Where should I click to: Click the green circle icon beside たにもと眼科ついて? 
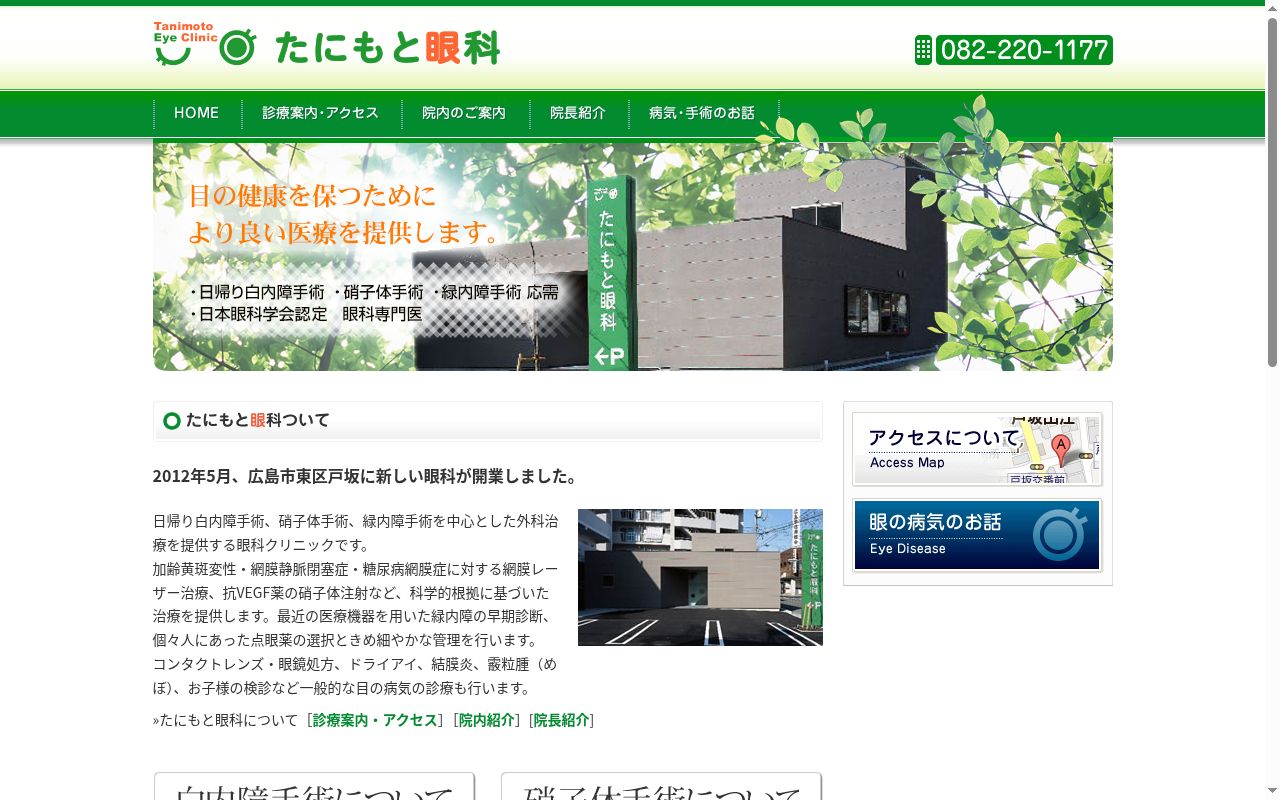[x=171, y=421]
